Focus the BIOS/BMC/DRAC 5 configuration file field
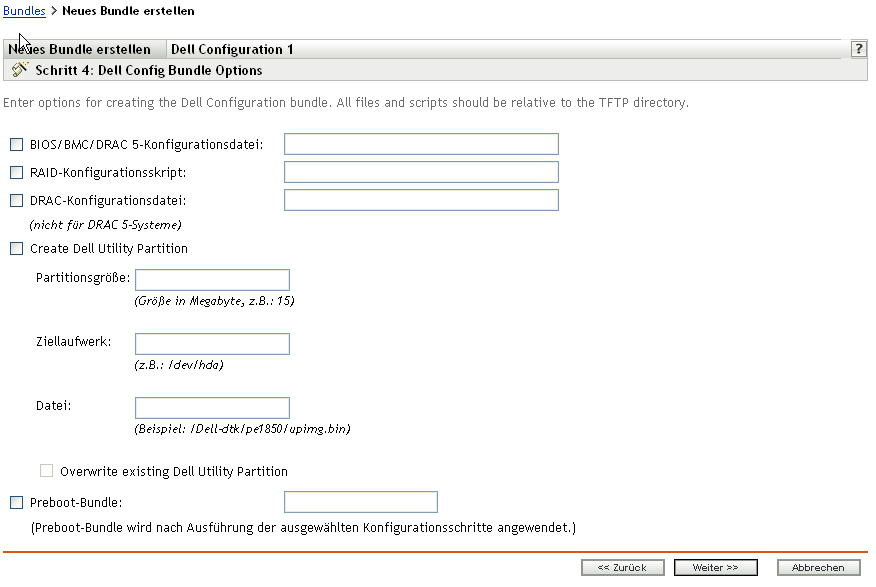Viewport: 876px width, 587px height. pos(421,144)
